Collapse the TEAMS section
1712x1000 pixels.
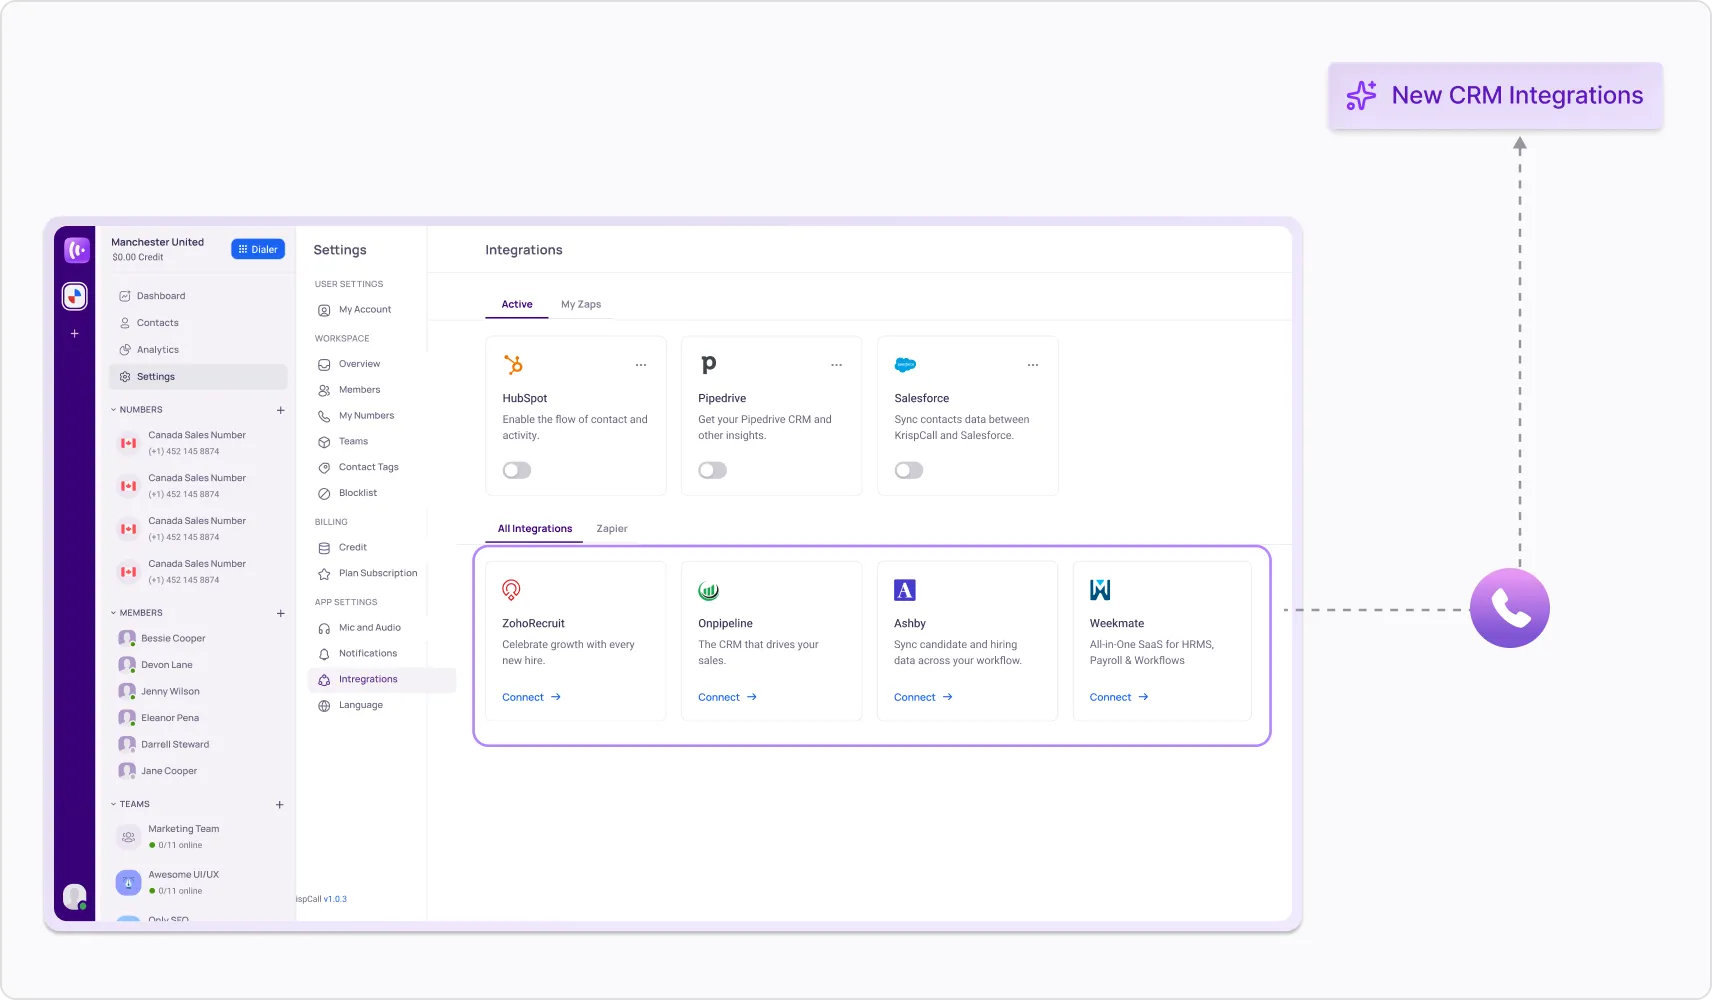114,804
